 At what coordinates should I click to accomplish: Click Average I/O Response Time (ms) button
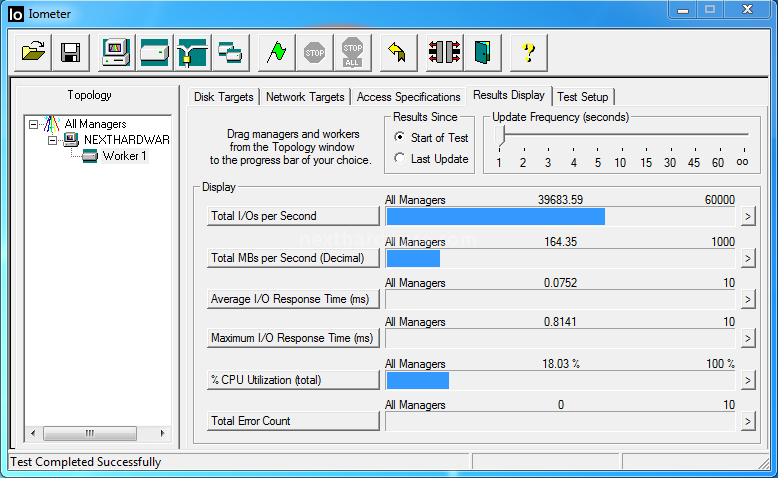(x=293, y=299)
